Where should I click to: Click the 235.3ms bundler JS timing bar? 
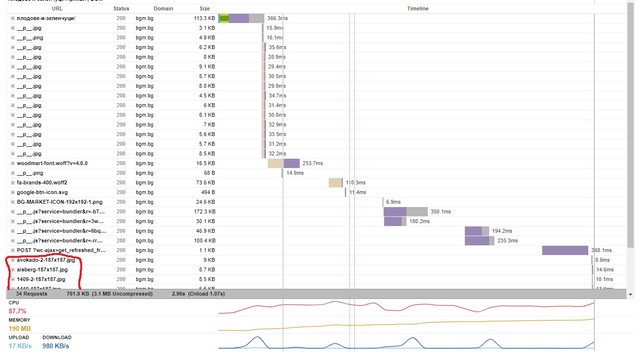point(480,241)
